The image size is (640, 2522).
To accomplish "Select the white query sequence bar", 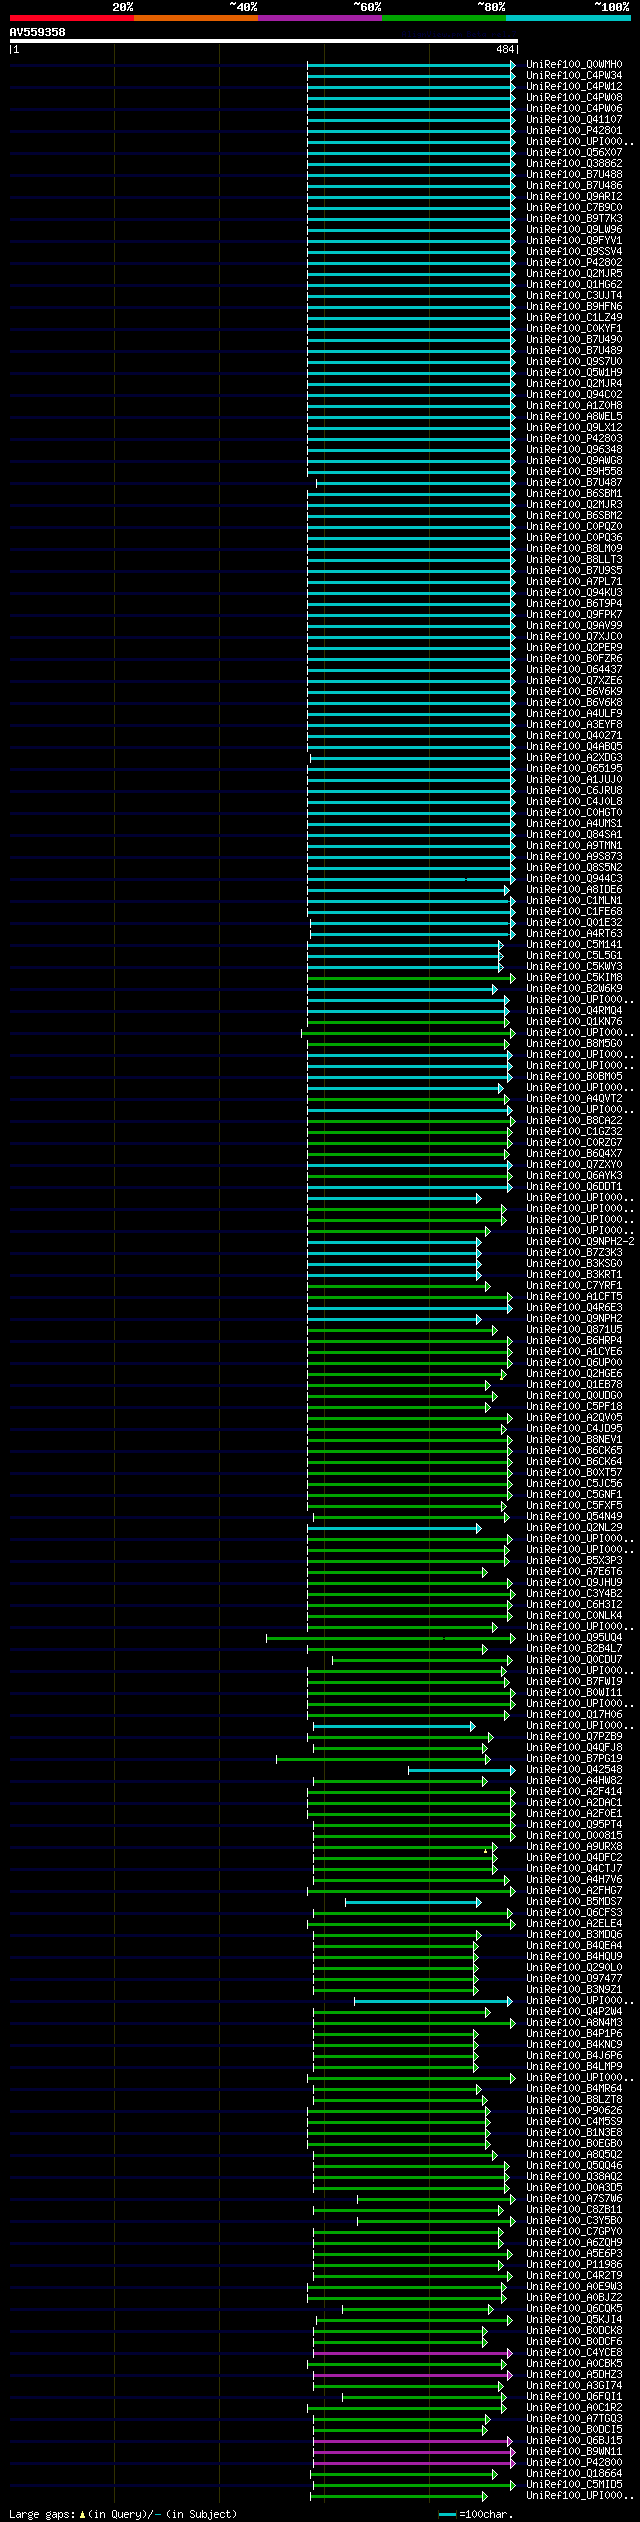I will point(263,42).
